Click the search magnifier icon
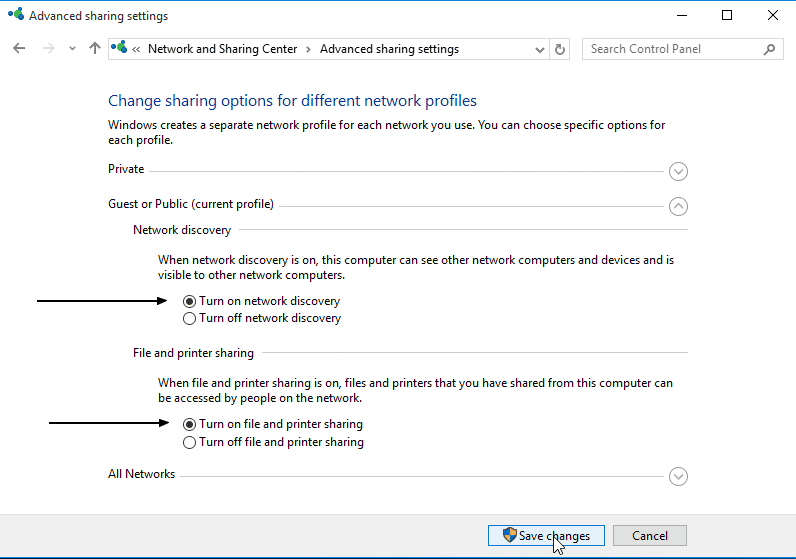Screen dimensions: 796x559 coord(769,49)
